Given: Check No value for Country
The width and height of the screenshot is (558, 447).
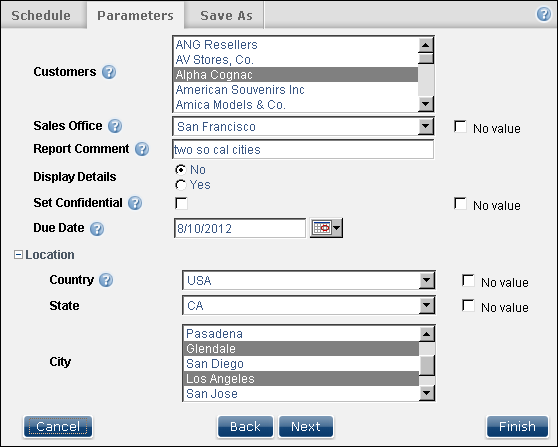Looking at the screenshot, I should coord(468,280).
